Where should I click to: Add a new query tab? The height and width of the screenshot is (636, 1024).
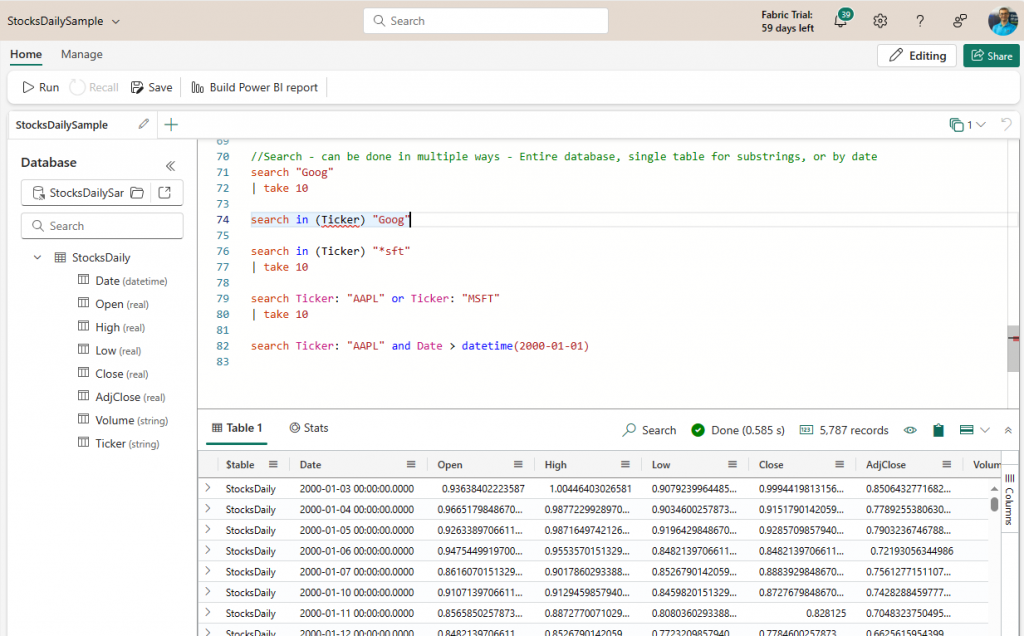[171, 124]
